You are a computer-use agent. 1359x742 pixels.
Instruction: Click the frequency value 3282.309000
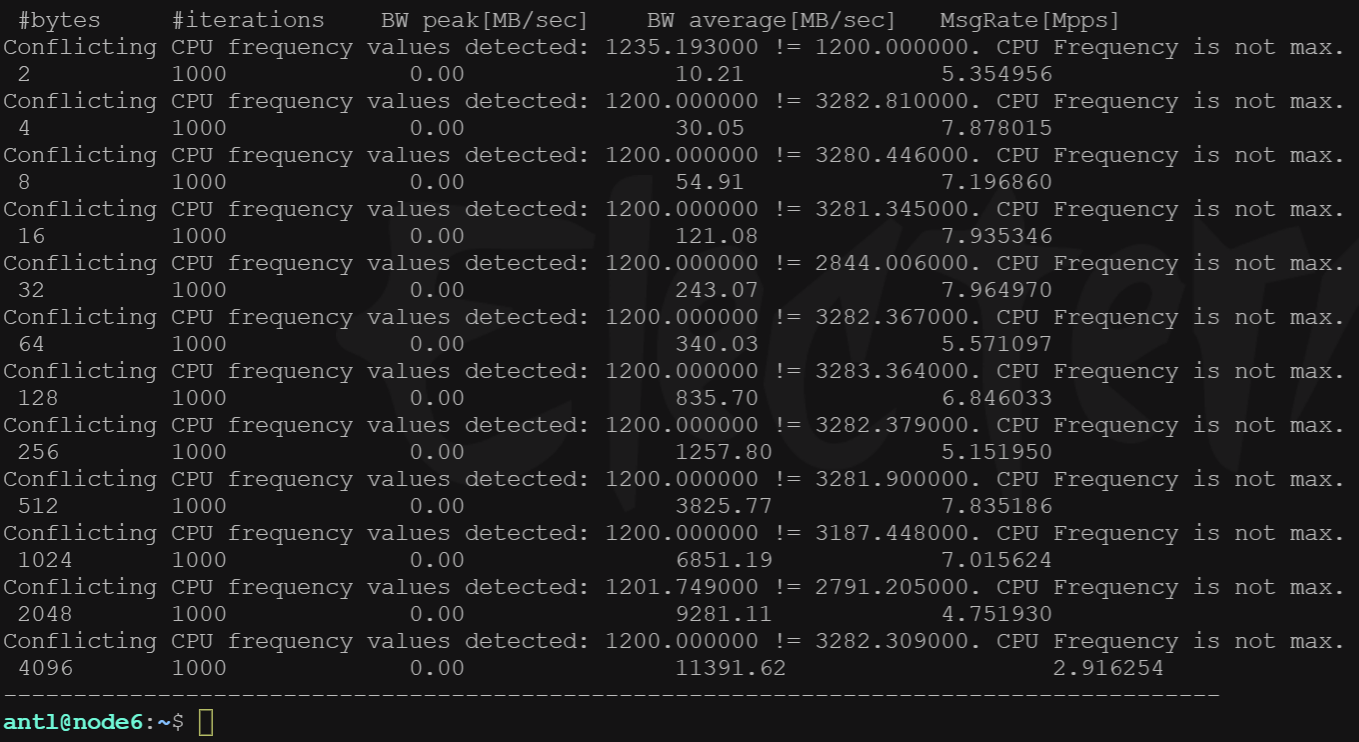point(891,641)
